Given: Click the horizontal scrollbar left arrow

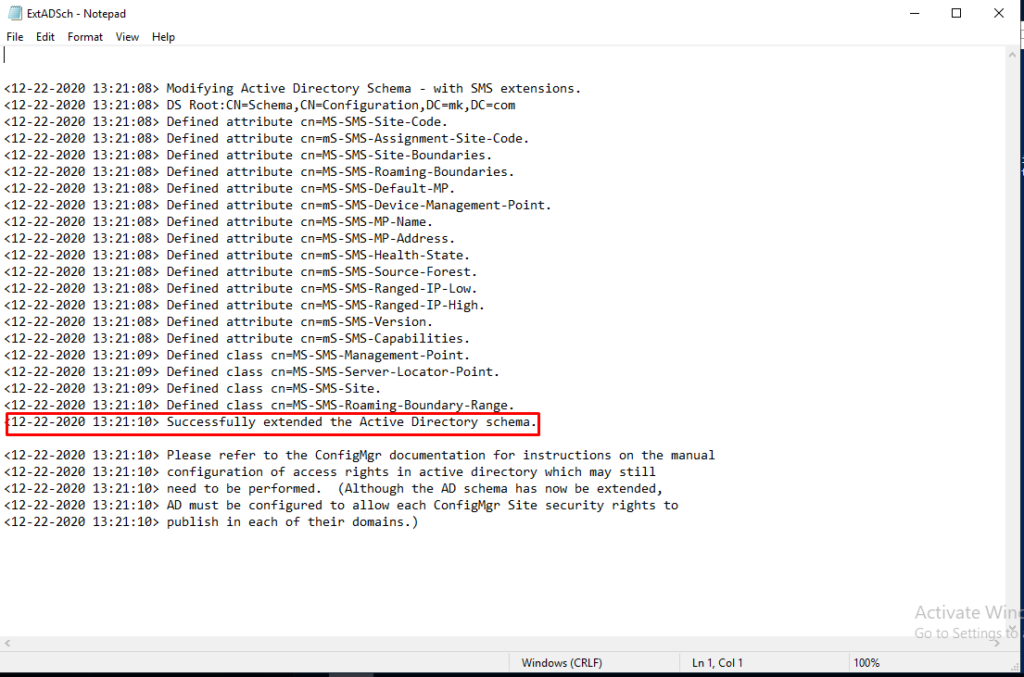Looking at the screenshot, I should click(10, 642).
